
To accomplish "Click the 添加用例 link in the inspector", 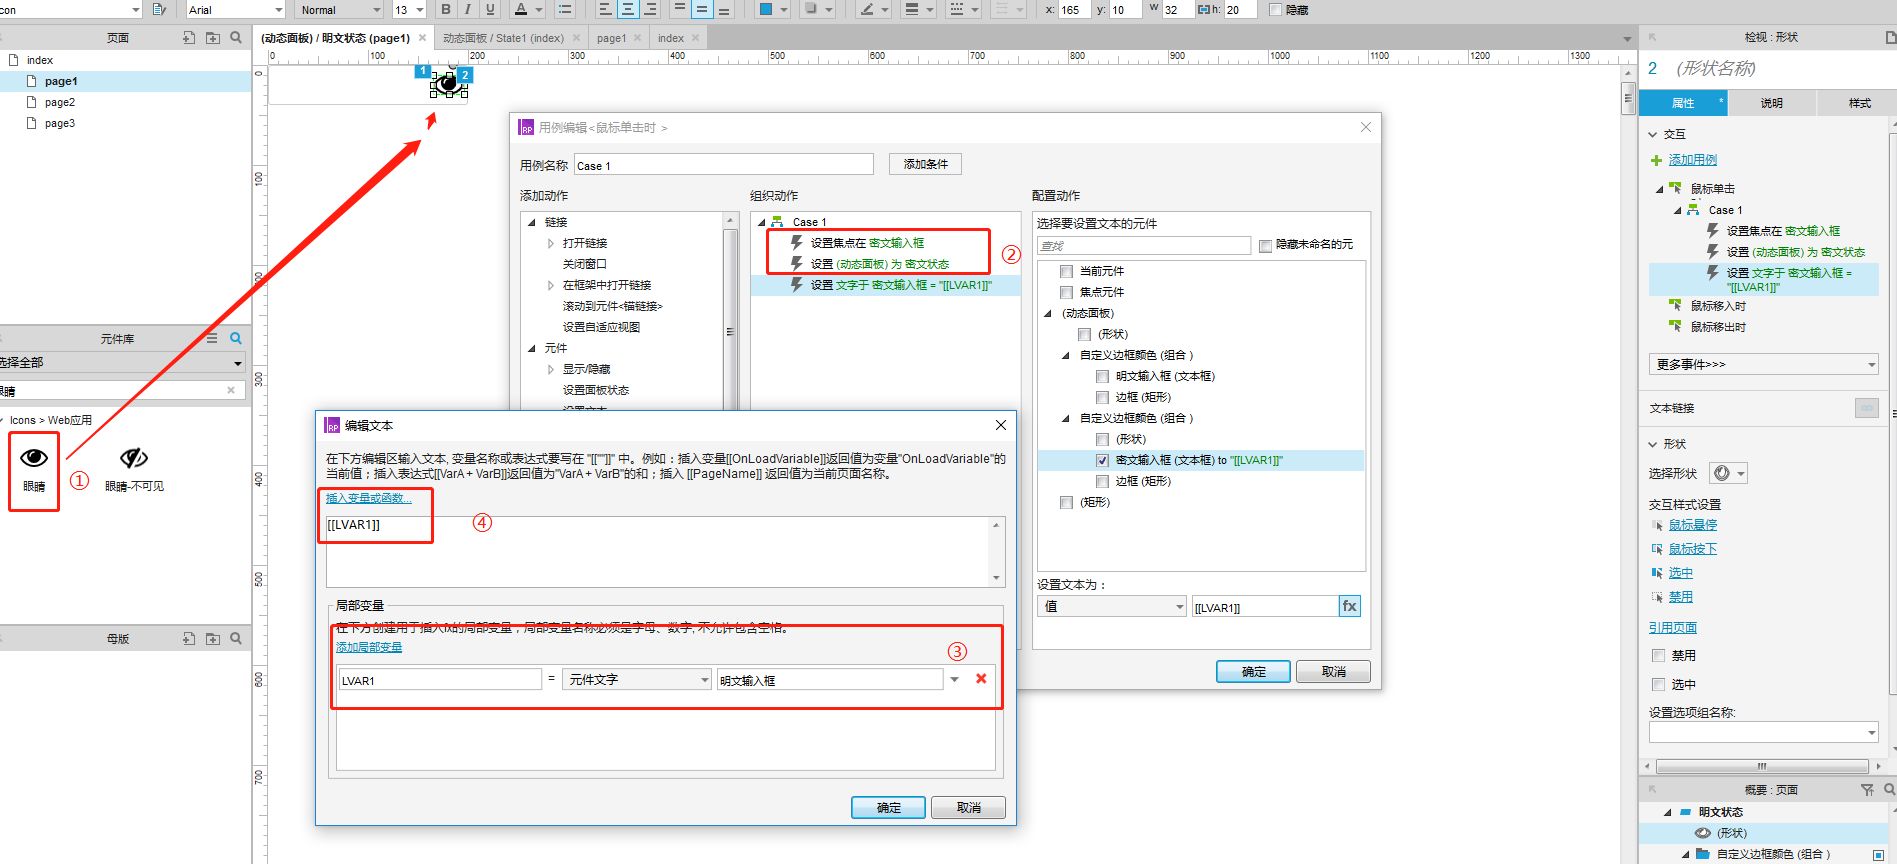I will 1692,160.
